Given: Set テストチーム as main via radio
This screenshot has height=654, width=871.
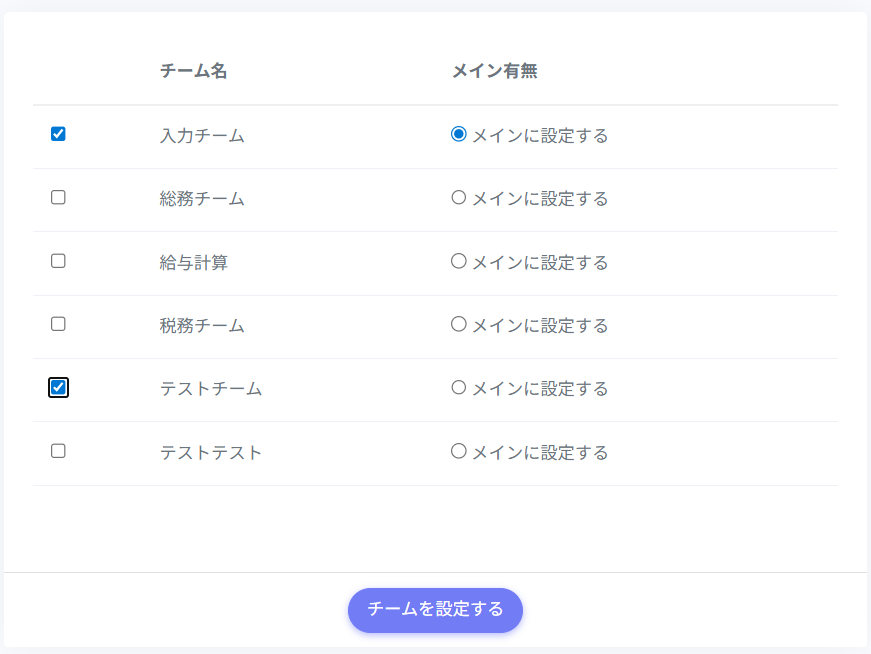Looking at the screenshot, I should (x=459, y=387).
